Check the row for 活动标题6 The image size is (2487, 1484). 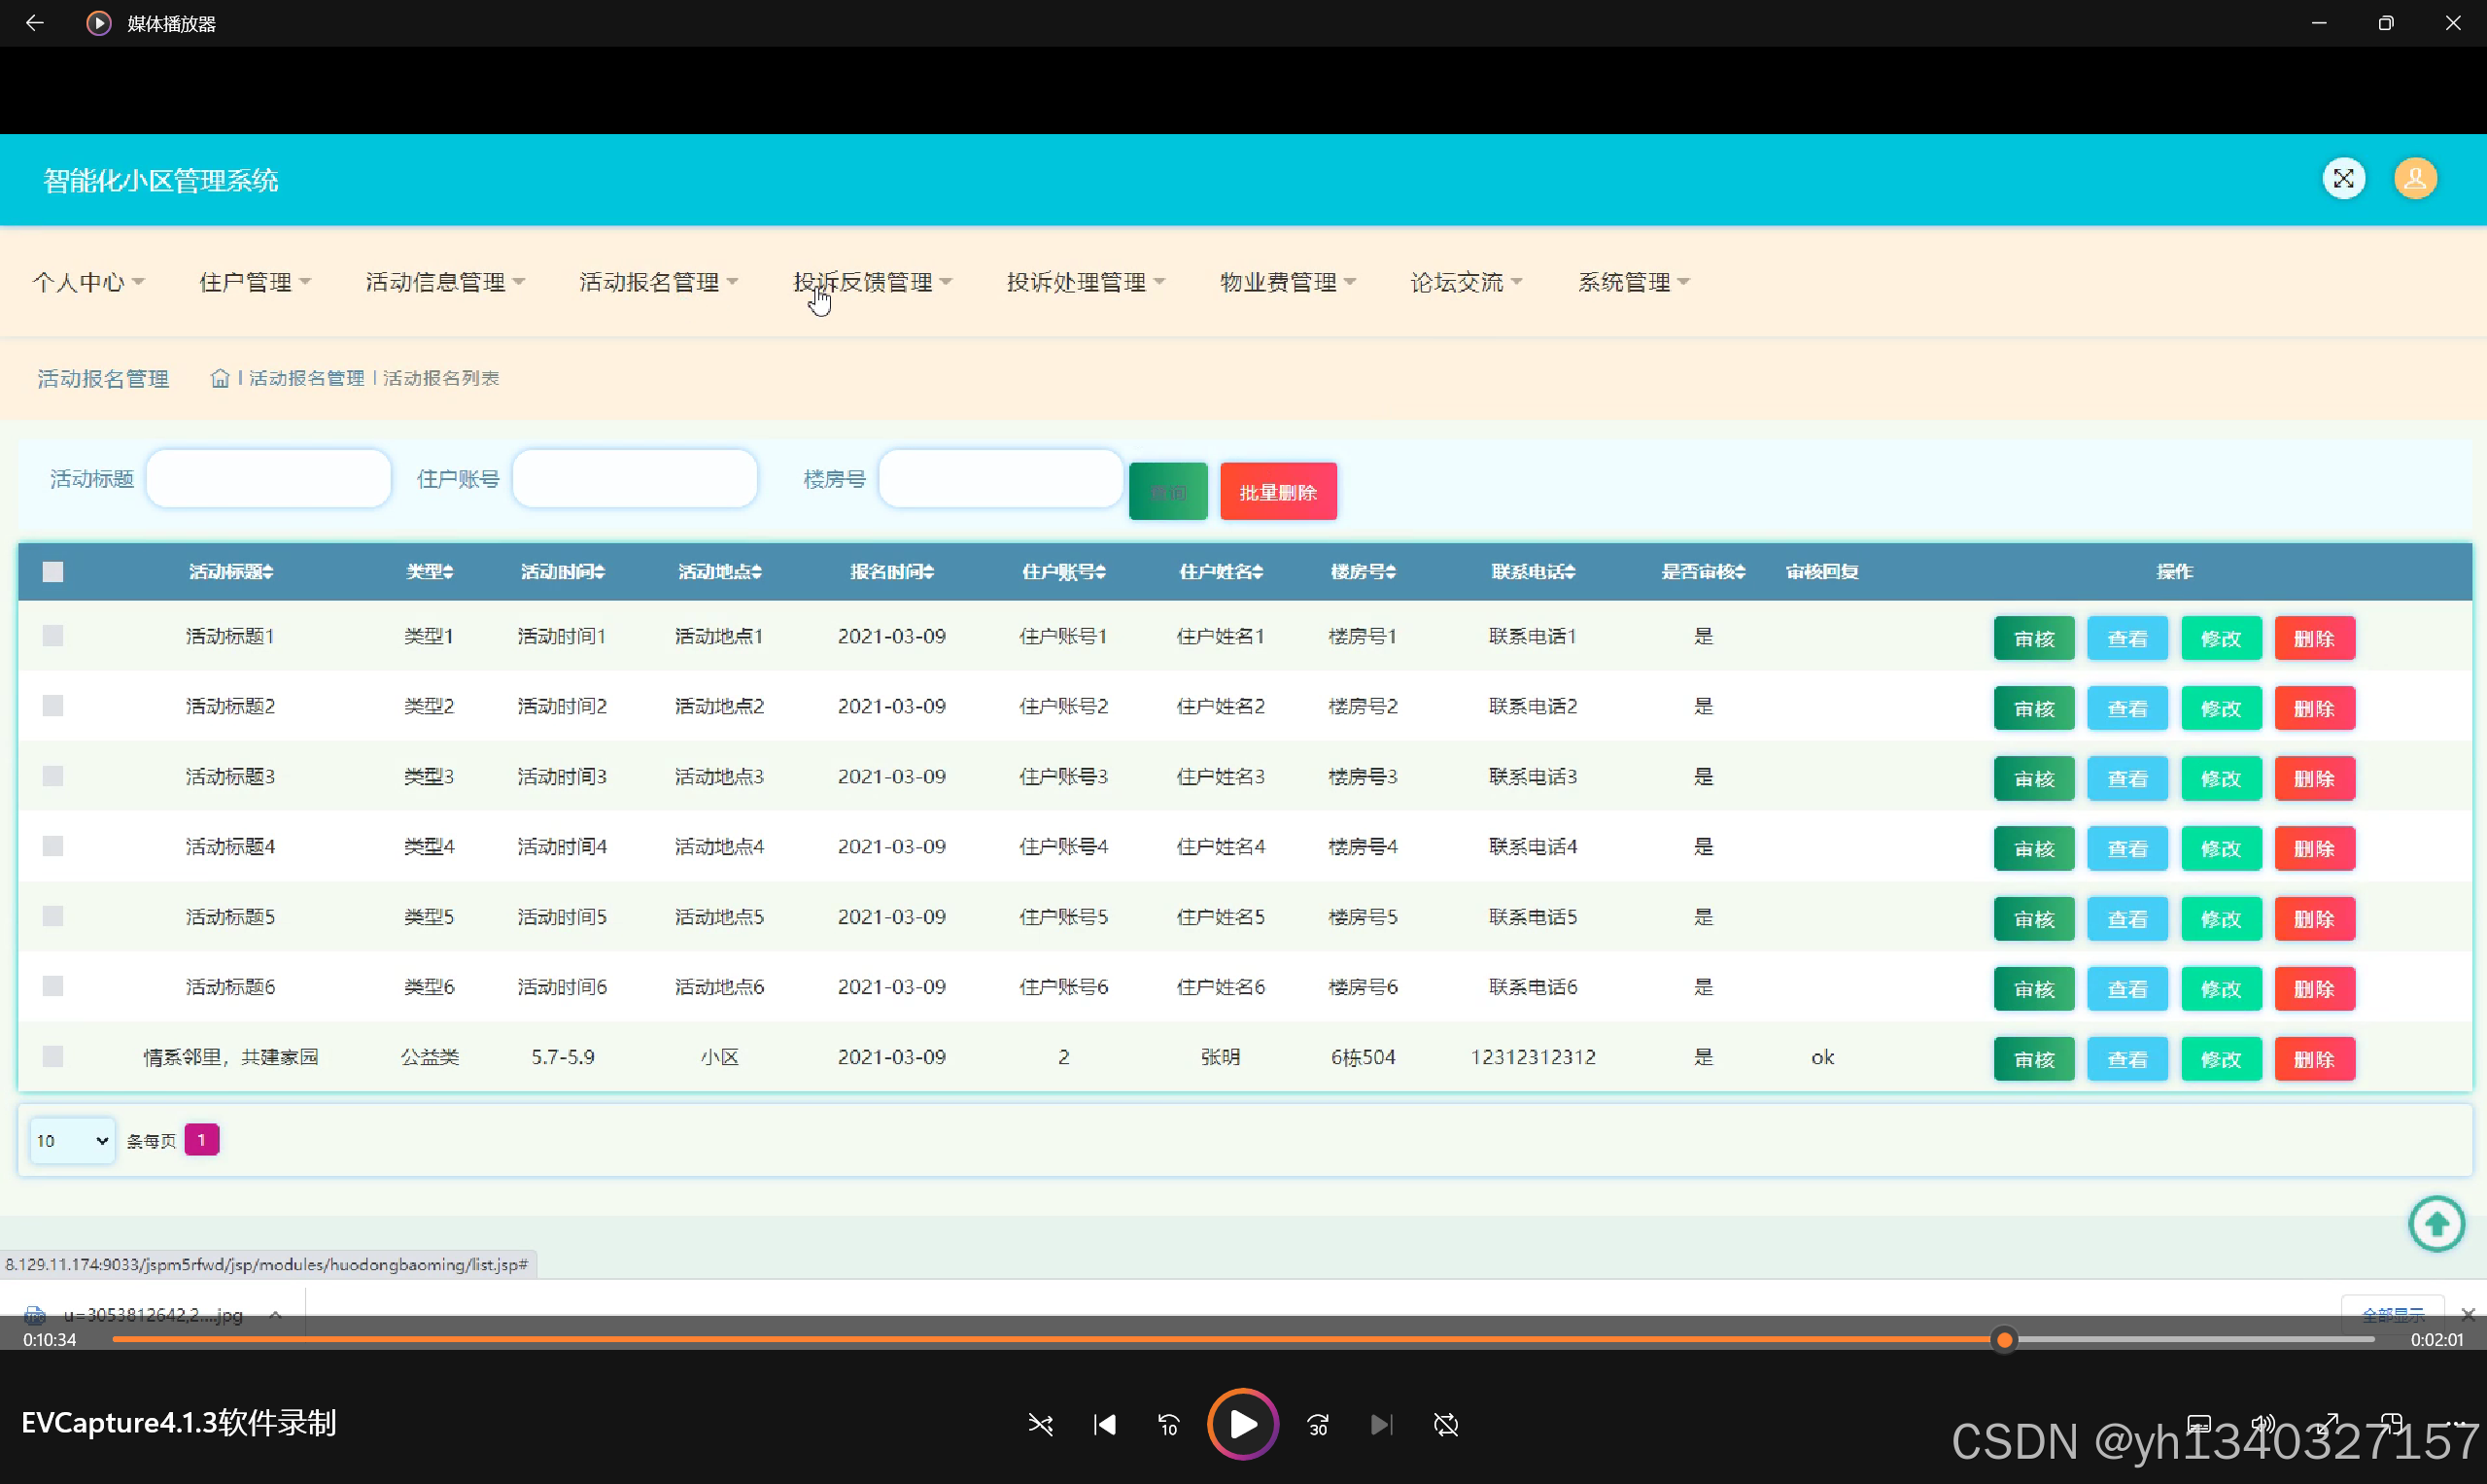click(53, 986)
